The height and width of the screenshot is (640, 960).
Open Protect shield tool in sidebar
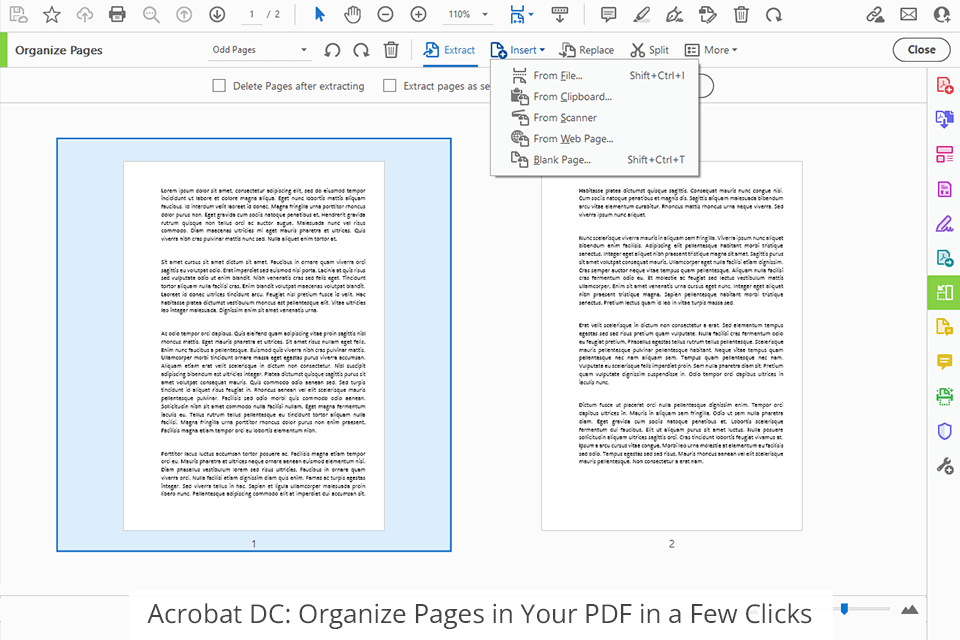(x=944, y=431)
